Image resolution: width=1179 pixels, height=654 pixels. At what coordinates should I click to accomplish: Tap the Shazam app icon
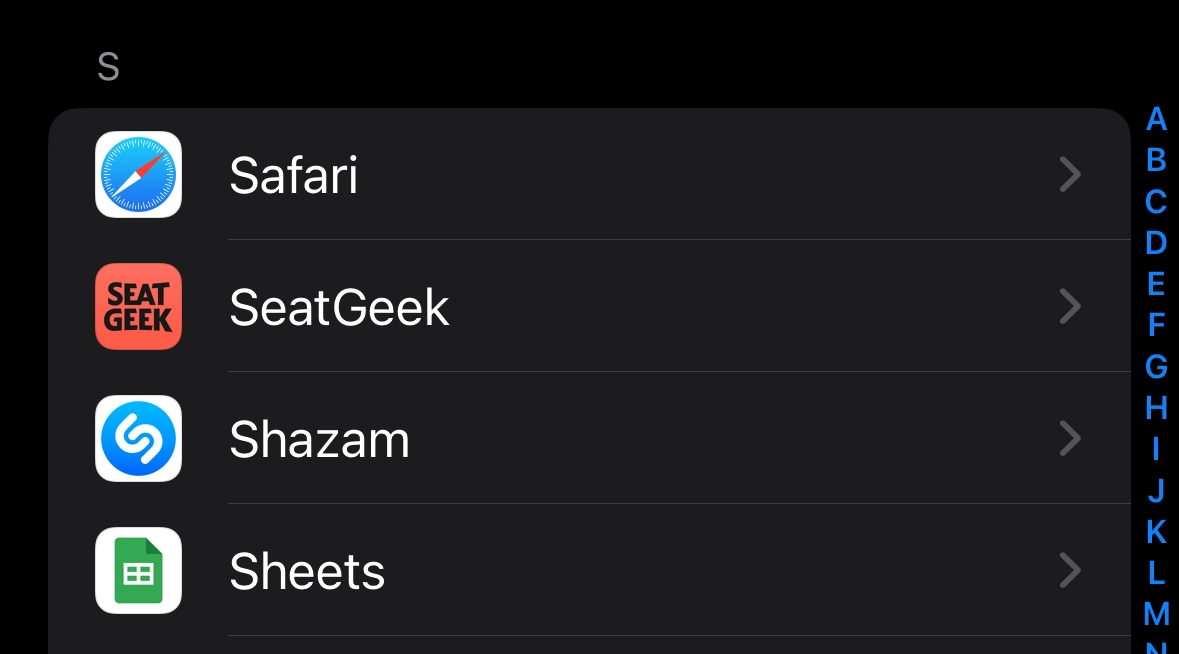tap(138, 439)
